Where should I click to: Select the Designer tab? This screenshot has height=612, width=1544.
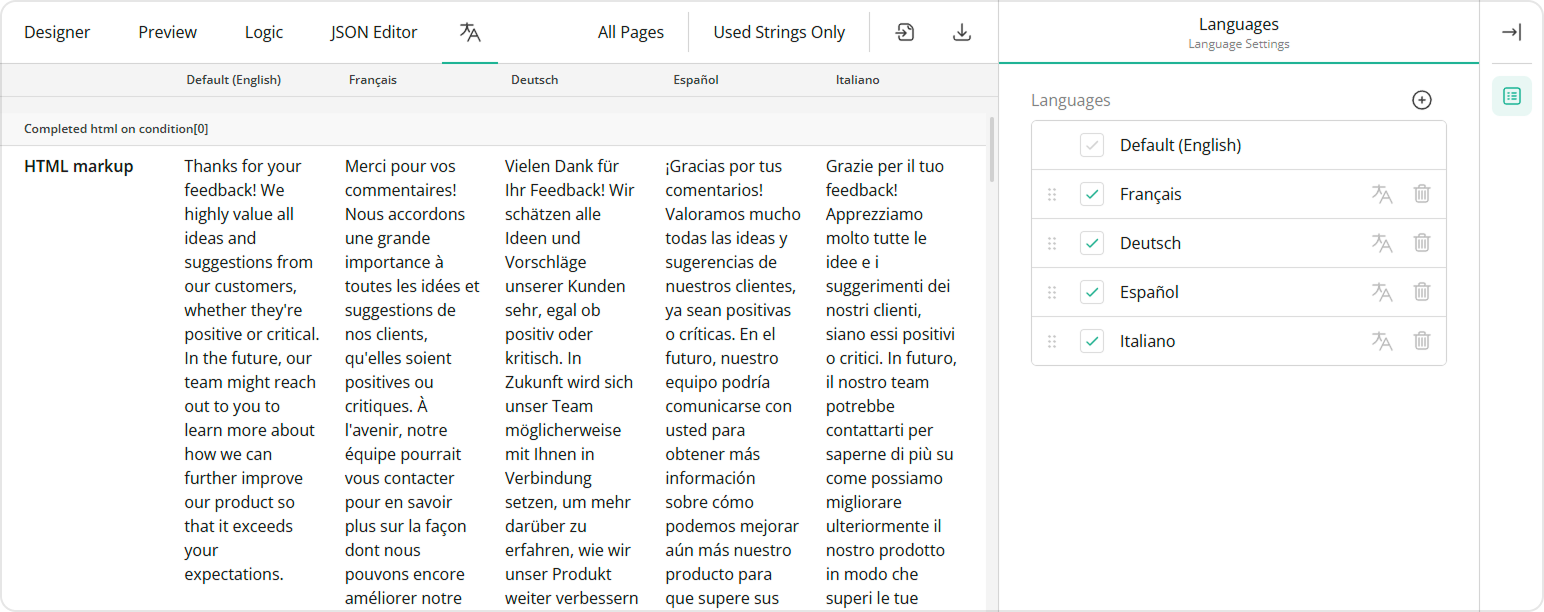57,31
